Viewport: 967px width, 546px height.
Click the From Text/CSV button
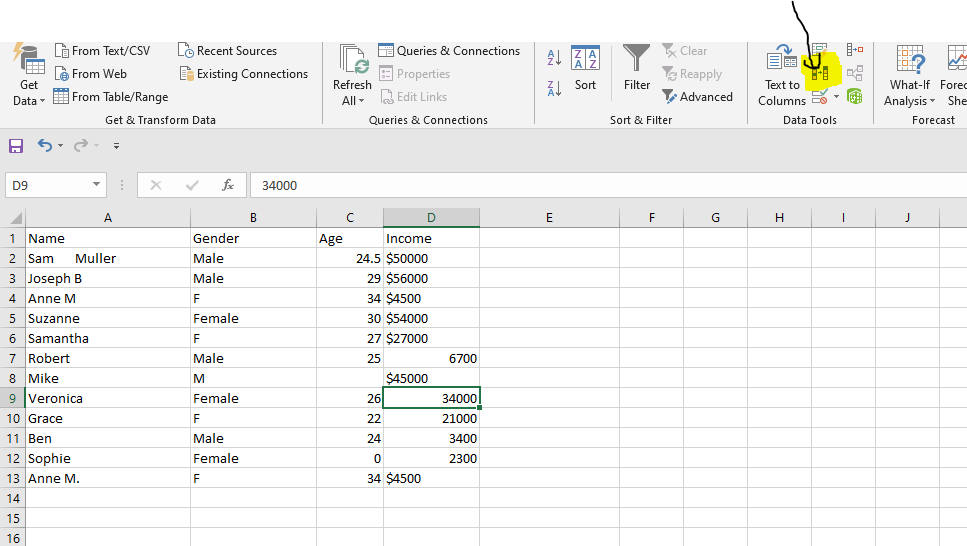(x=102, y=51)
